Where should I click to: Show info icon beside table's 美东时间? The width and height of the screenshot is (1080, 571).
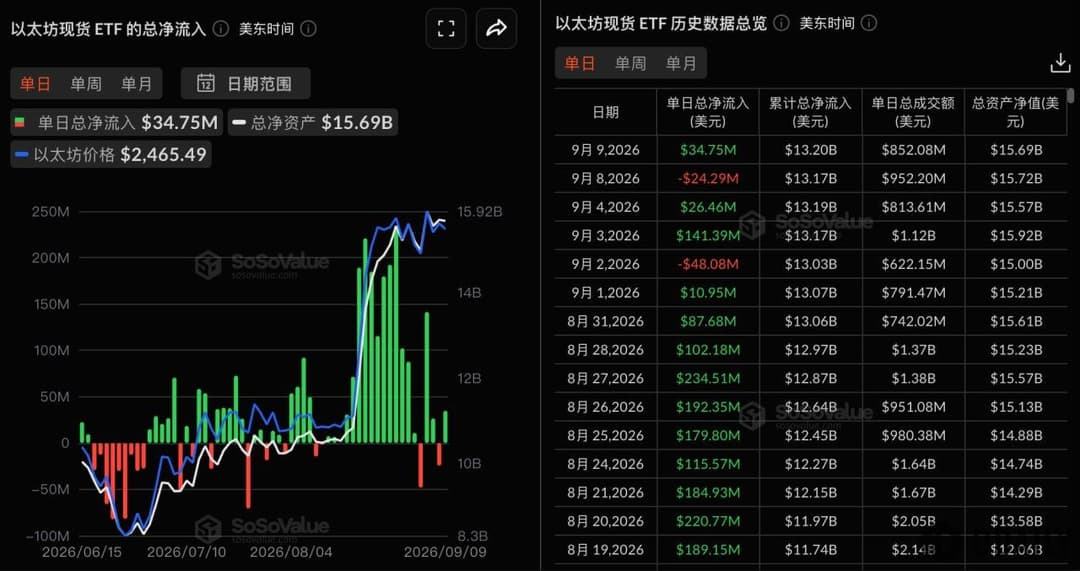click(869, 23)
